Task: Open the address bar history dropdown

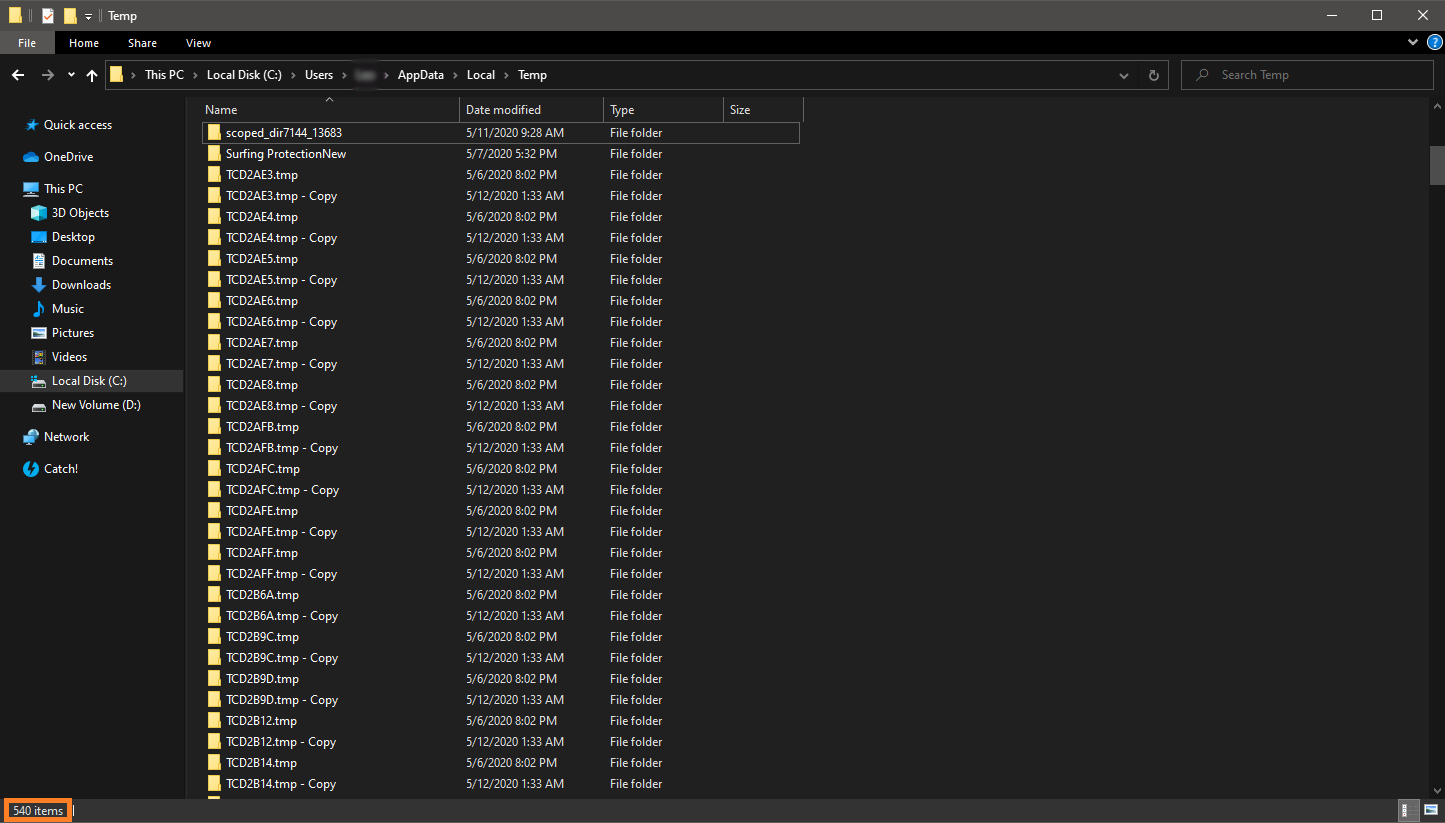Action: 1124,75
